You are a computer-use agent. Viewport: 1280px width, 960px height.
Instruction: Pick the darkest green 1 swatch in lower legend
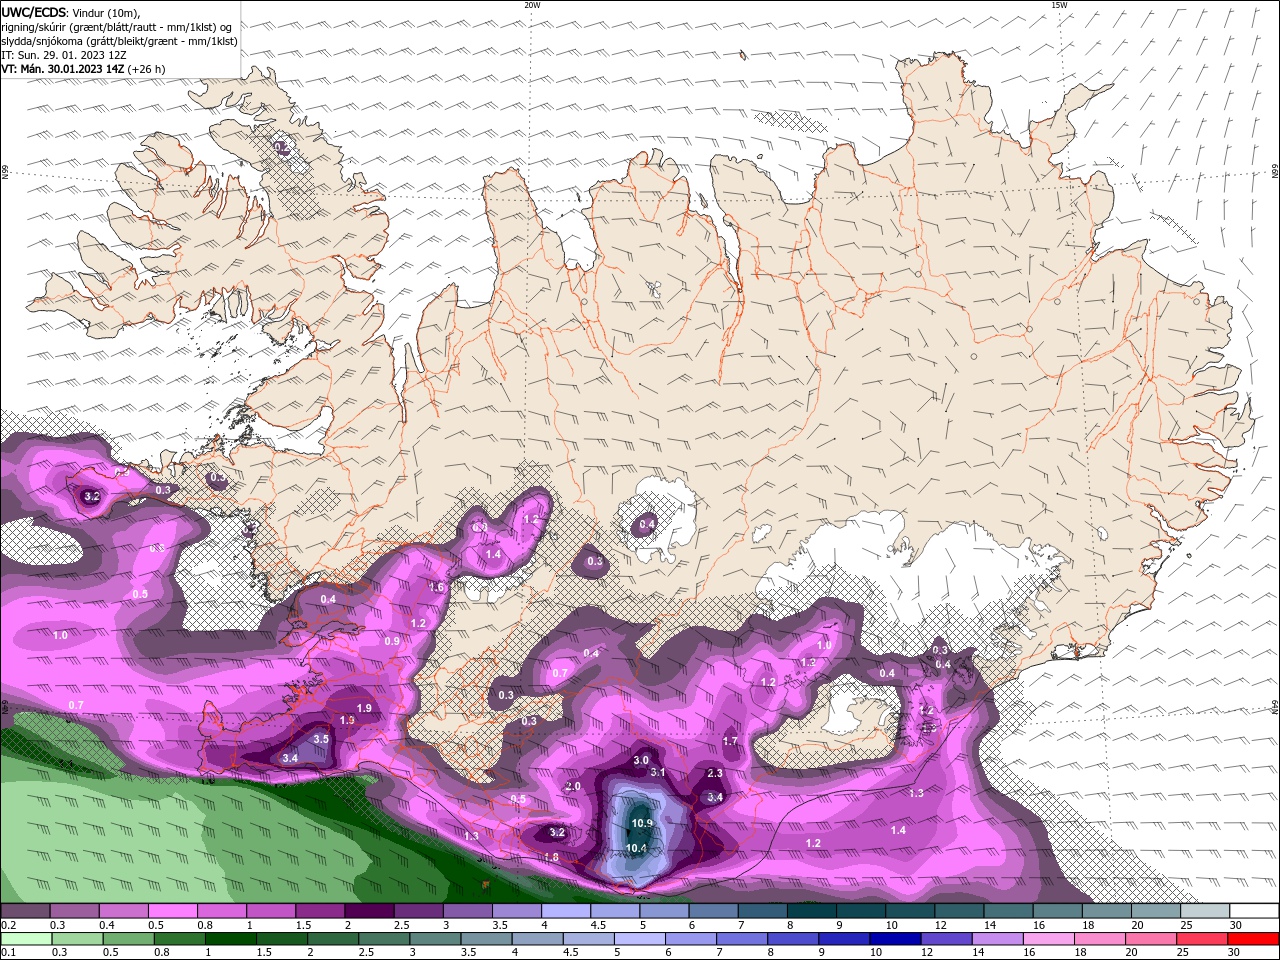(230, 939)
